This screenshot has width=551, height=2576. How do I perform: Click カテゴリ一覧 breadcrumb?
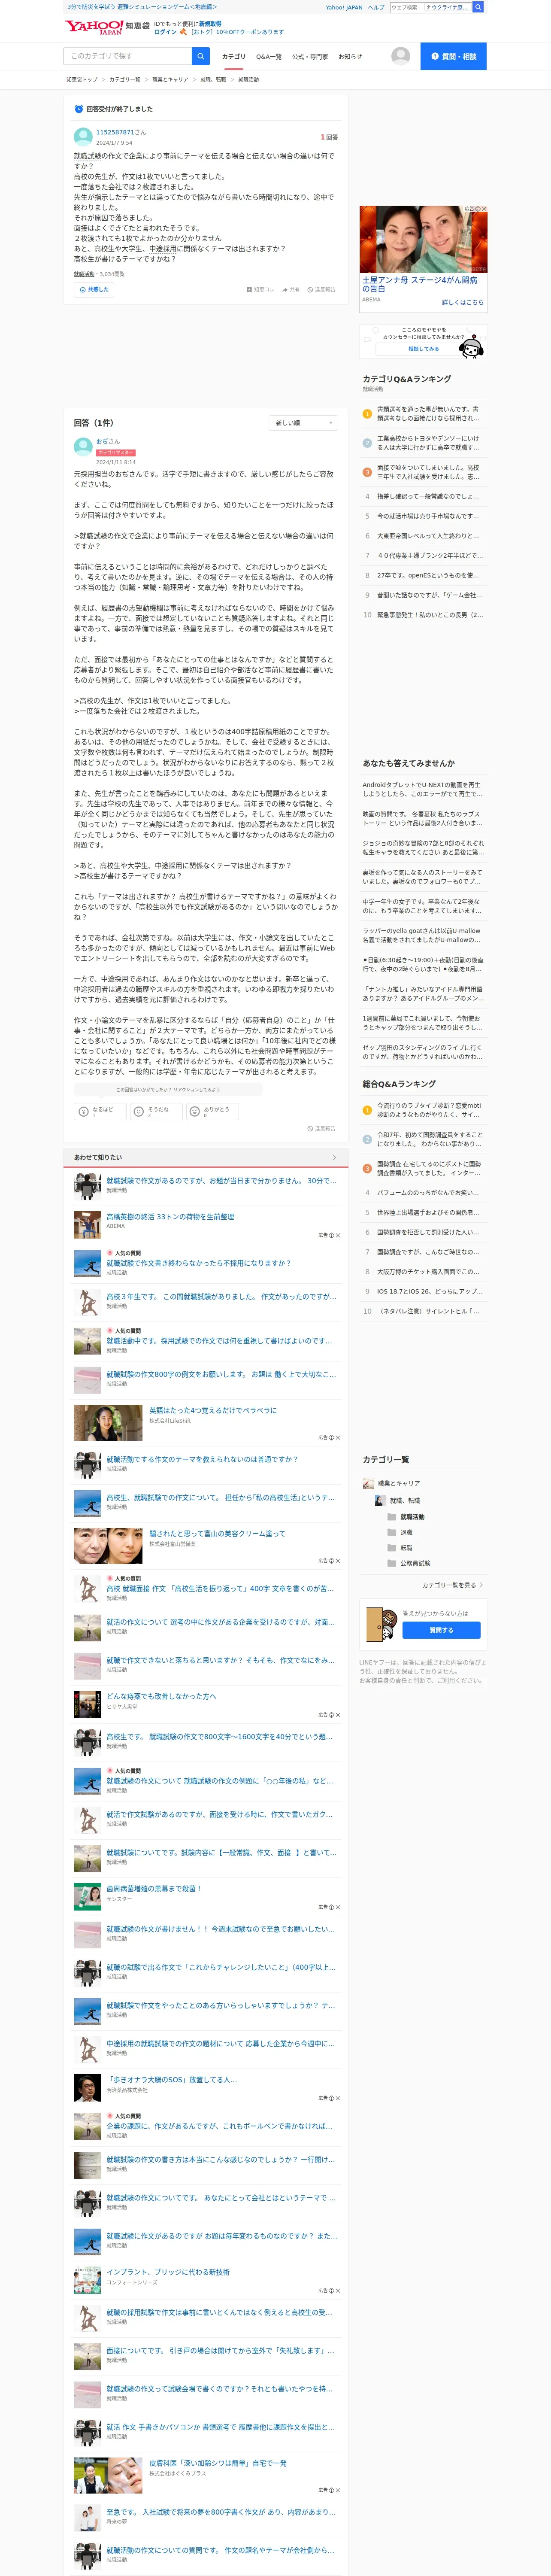[x=125, y=79]
